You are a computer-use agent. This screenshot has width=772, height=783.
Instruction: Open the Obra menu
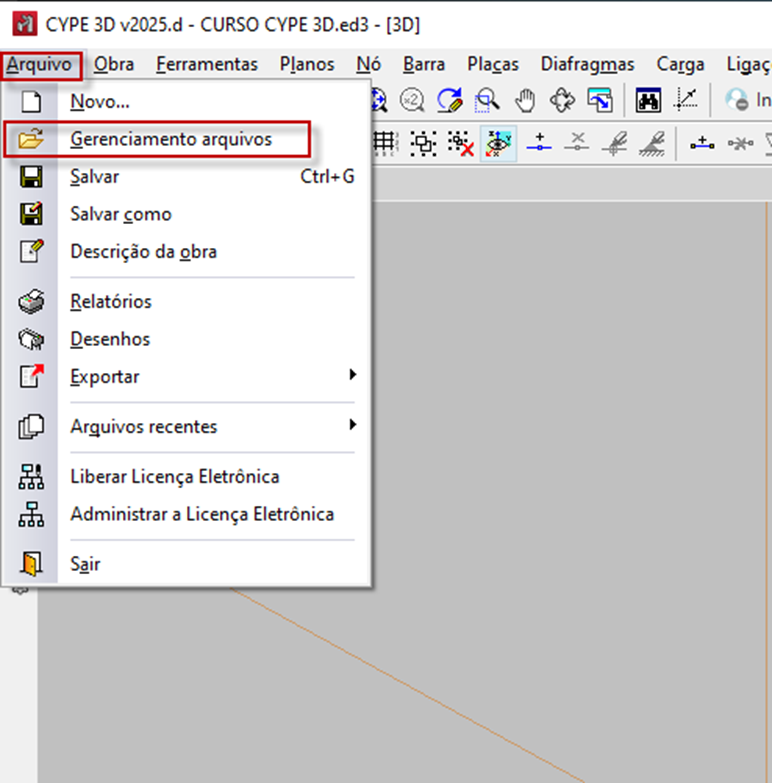(x=114, y=64)
